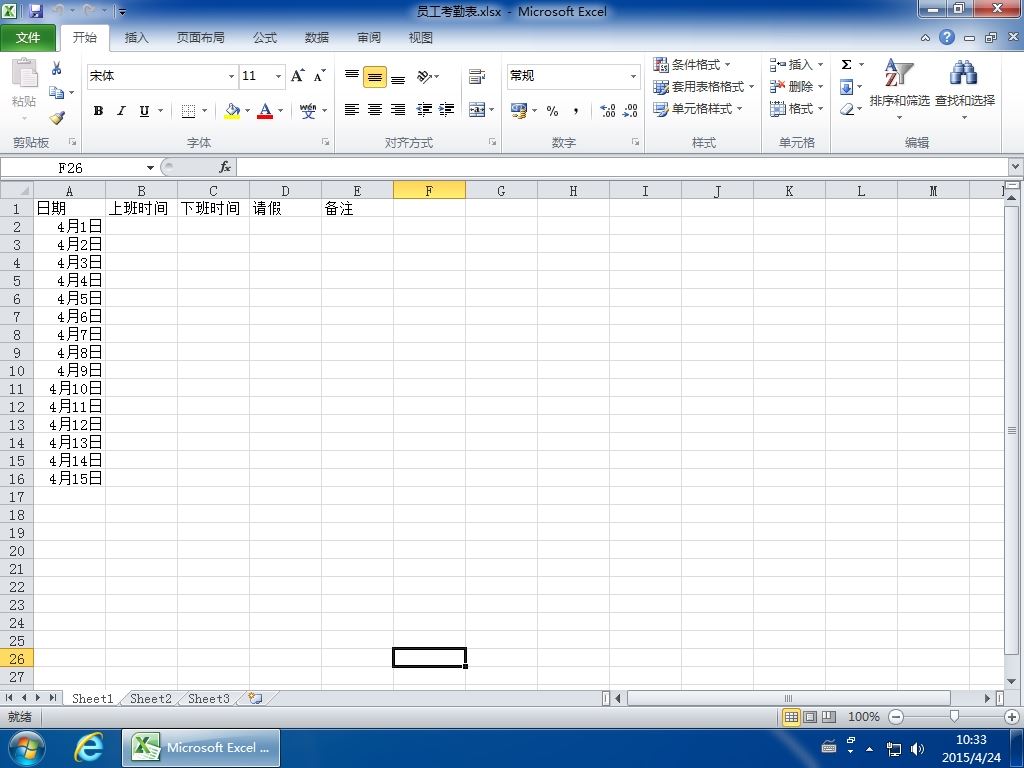Click the Copy icon in clipboard group
1024x768 pixels.
[57, 93]
